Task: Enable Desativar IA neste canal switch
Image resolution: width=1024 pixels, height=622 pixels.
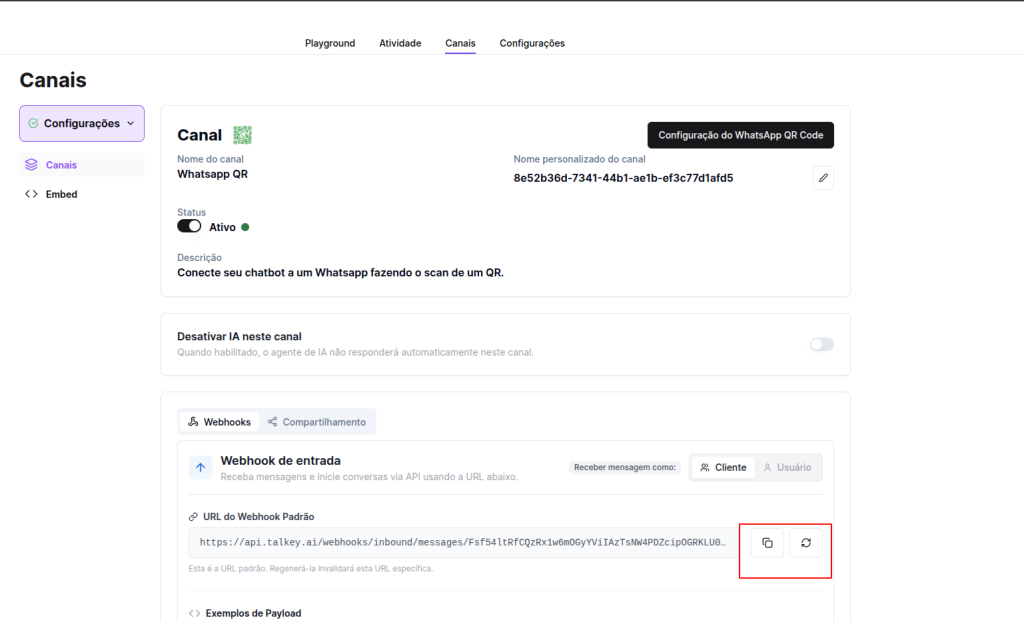Action: click(821, 344)
